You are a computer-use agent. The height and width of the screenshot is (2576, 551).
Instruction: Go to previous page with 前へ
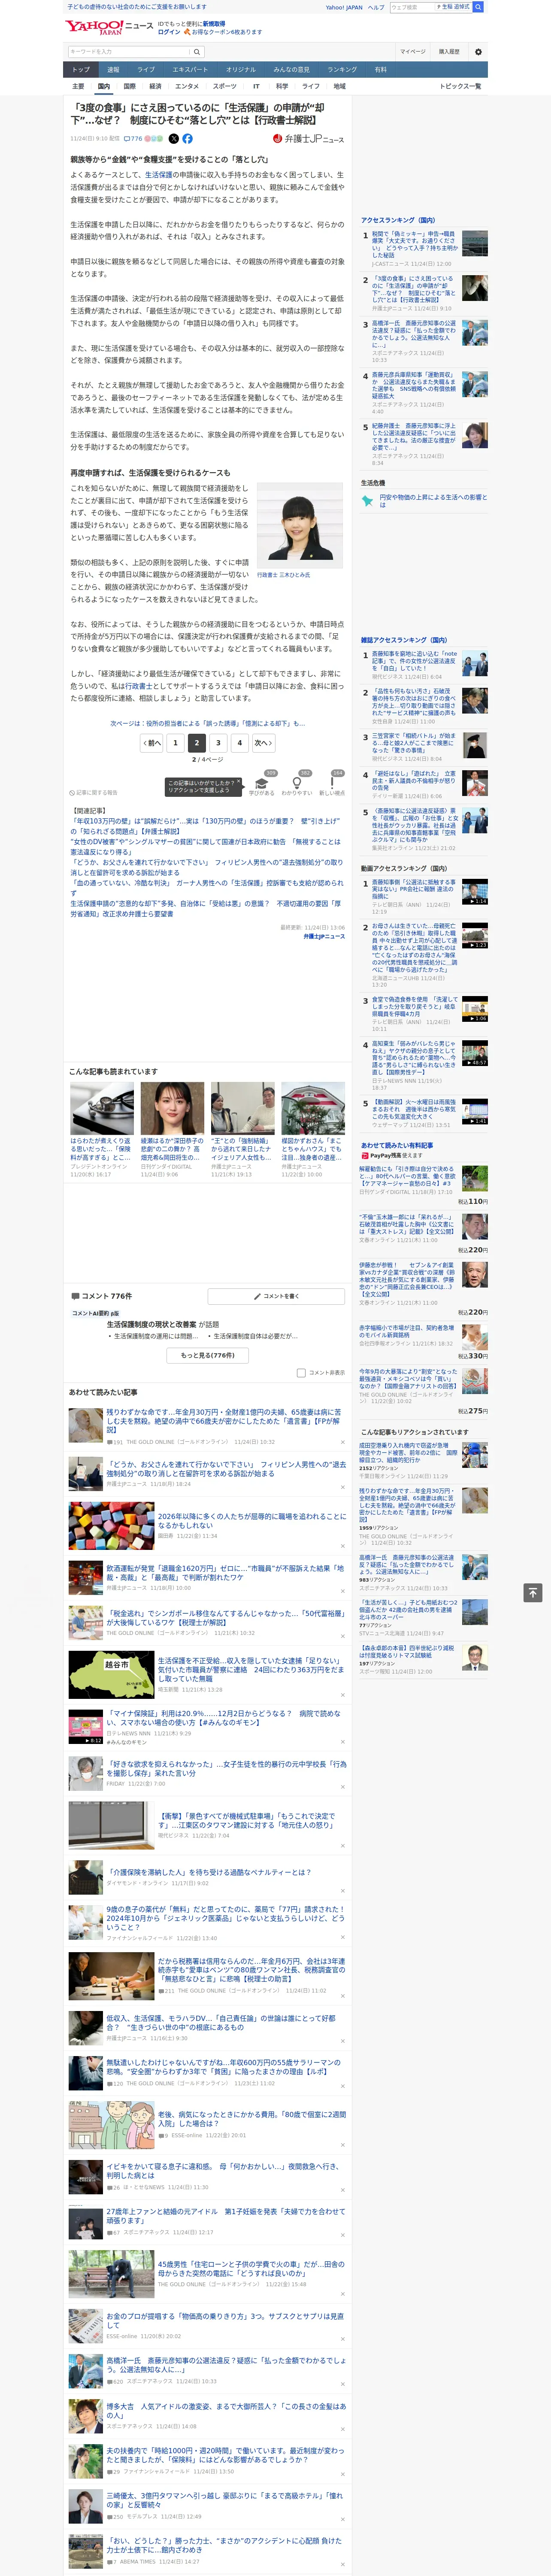click(x=151, y=743)
